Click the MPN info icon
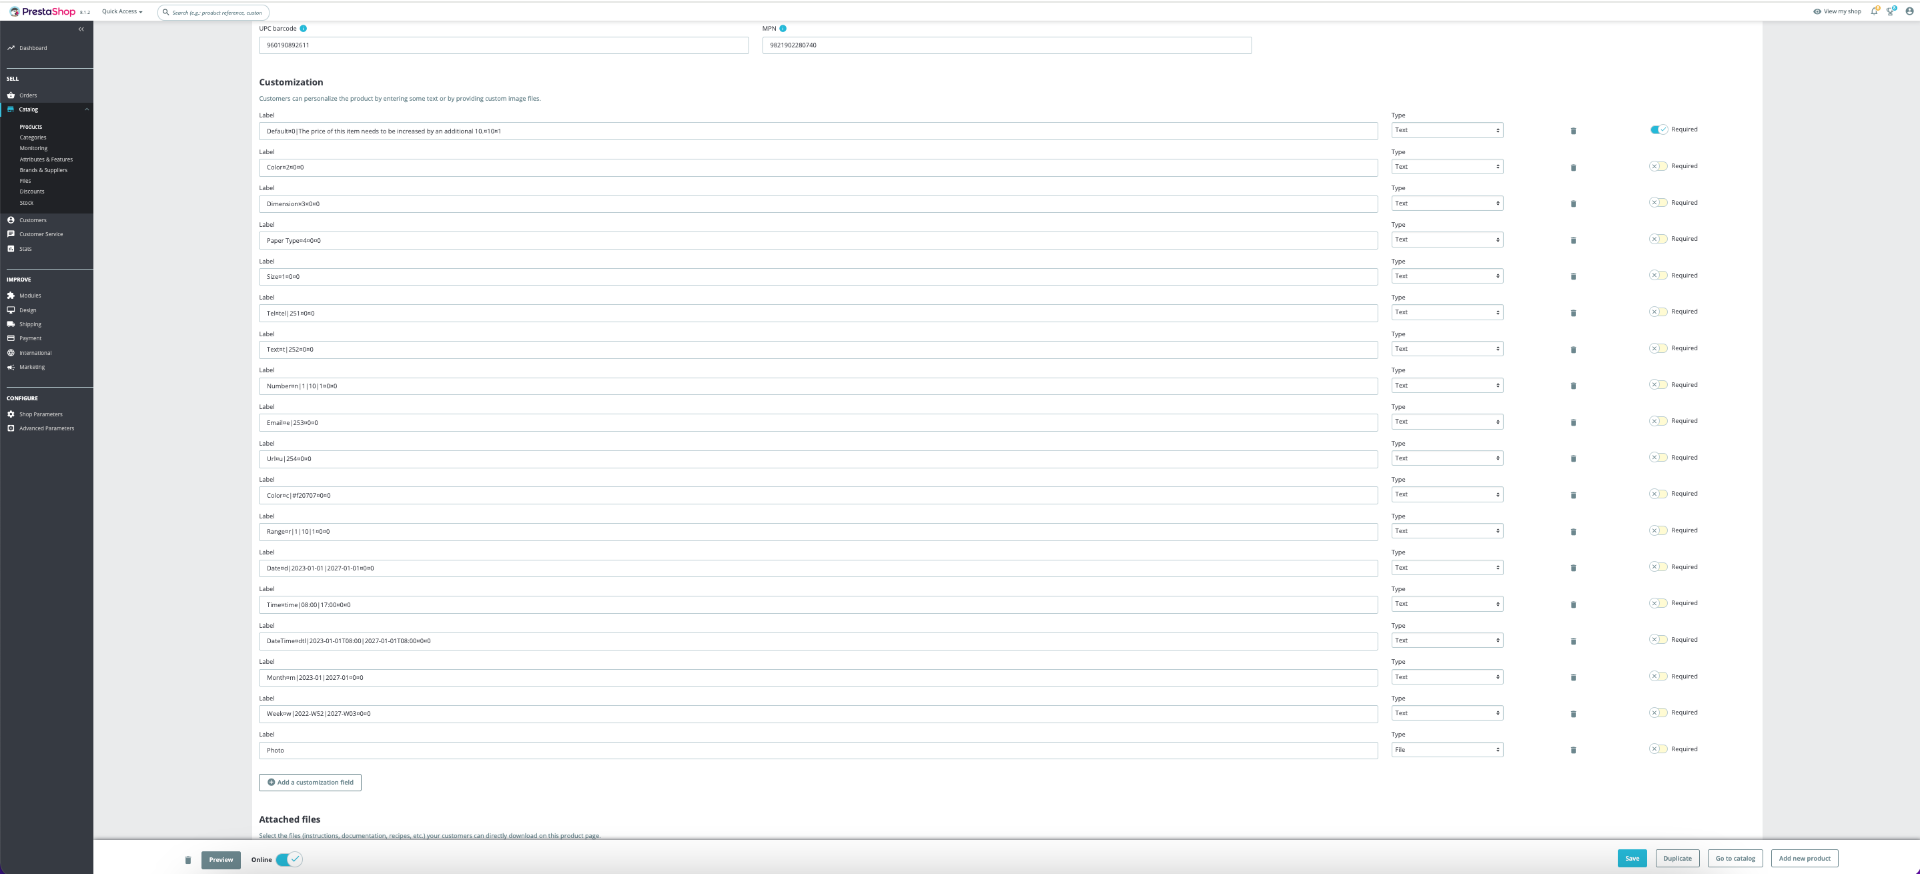 [x=783, y=29]
